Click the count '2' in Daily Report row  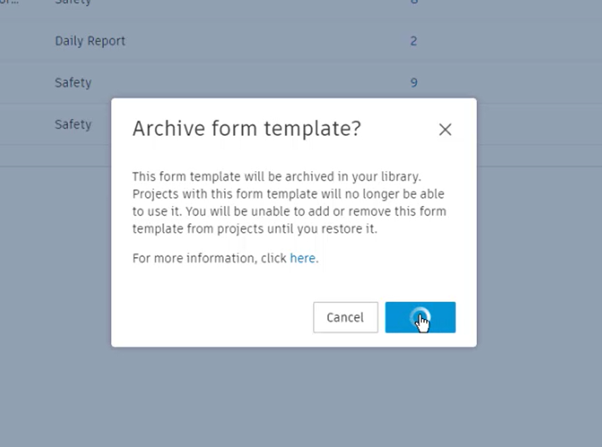click(x=413, y=41)
